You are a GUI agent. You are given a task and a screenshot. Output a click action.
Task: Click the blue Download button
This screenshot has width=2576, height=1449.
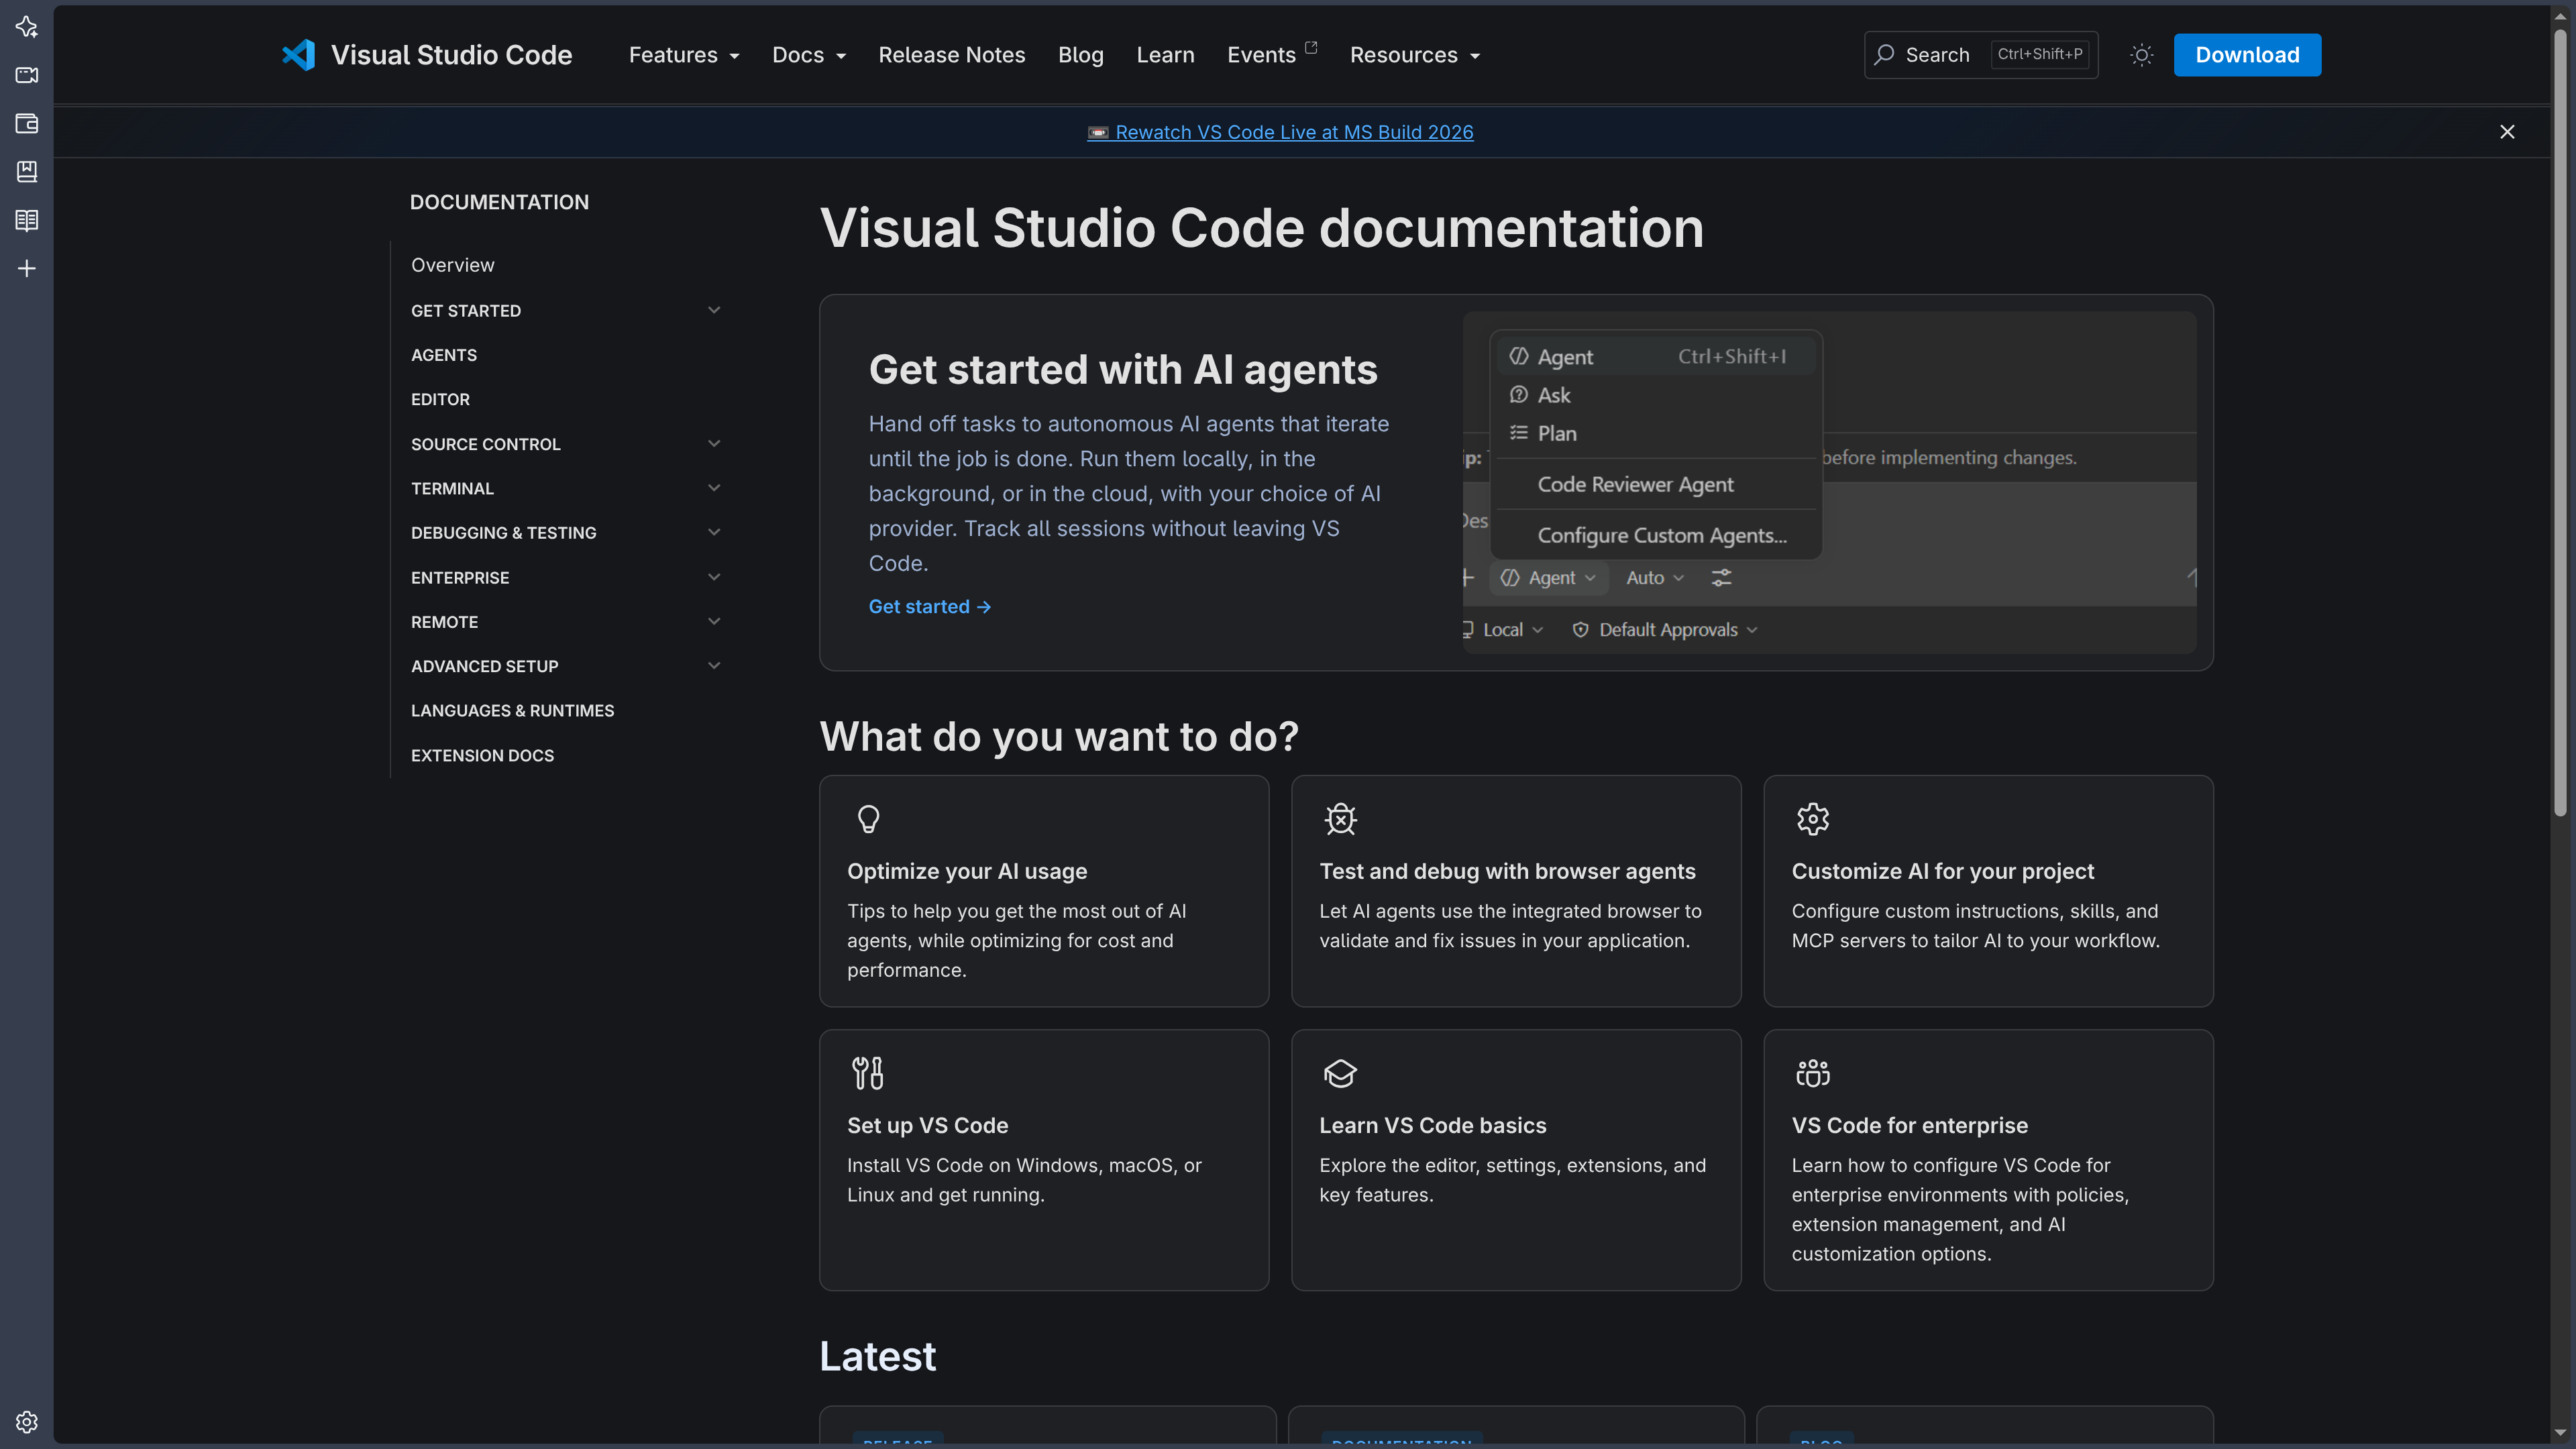click(2247, 55)
